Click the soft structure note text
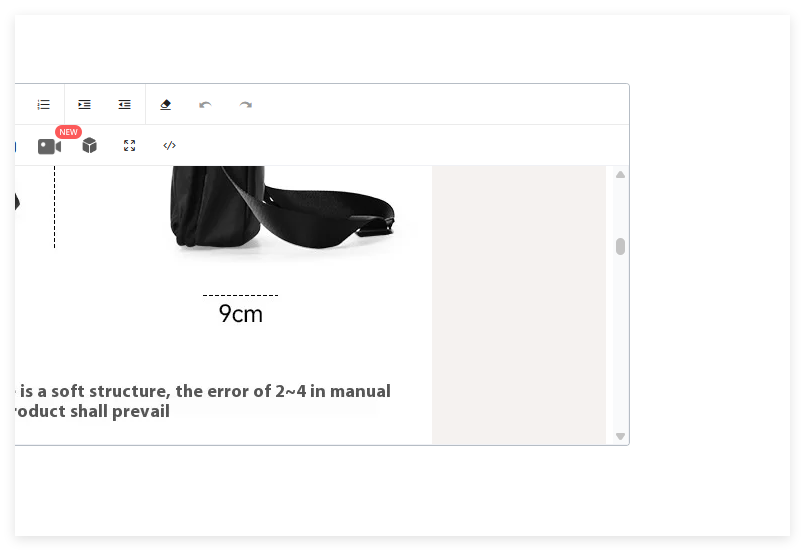This screenshot has height=551, width=805. (x=203, y=401)
